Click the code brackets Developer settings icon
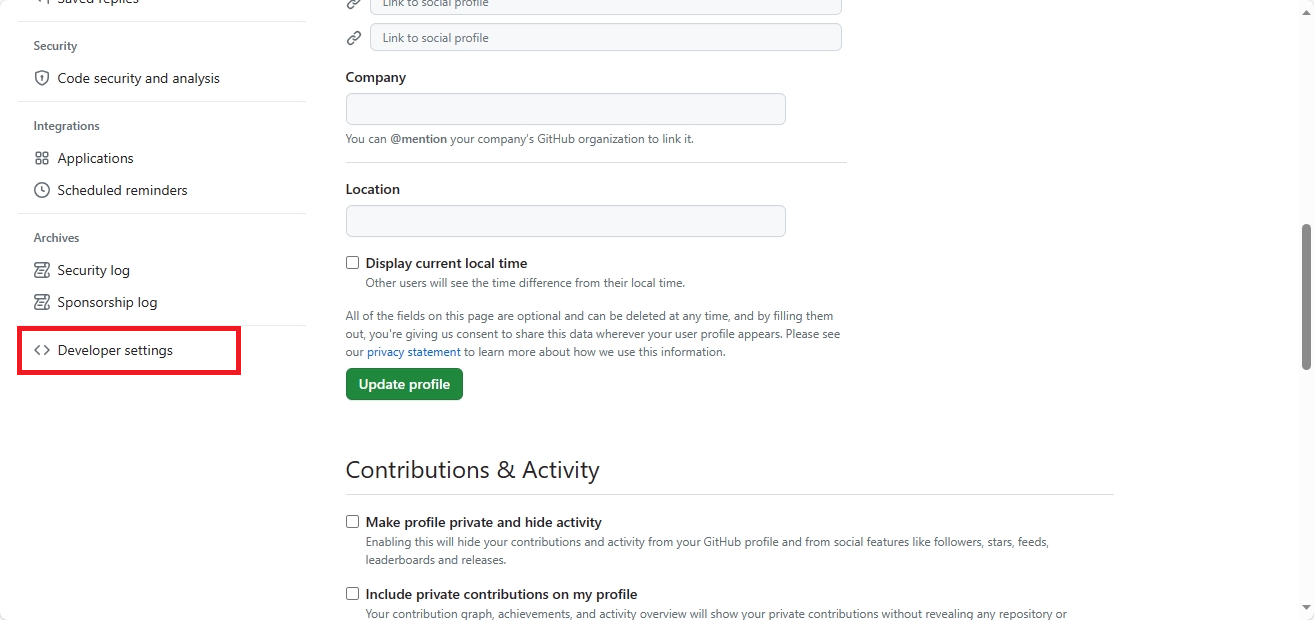1314x620 pixels. [x=42, y=350]
